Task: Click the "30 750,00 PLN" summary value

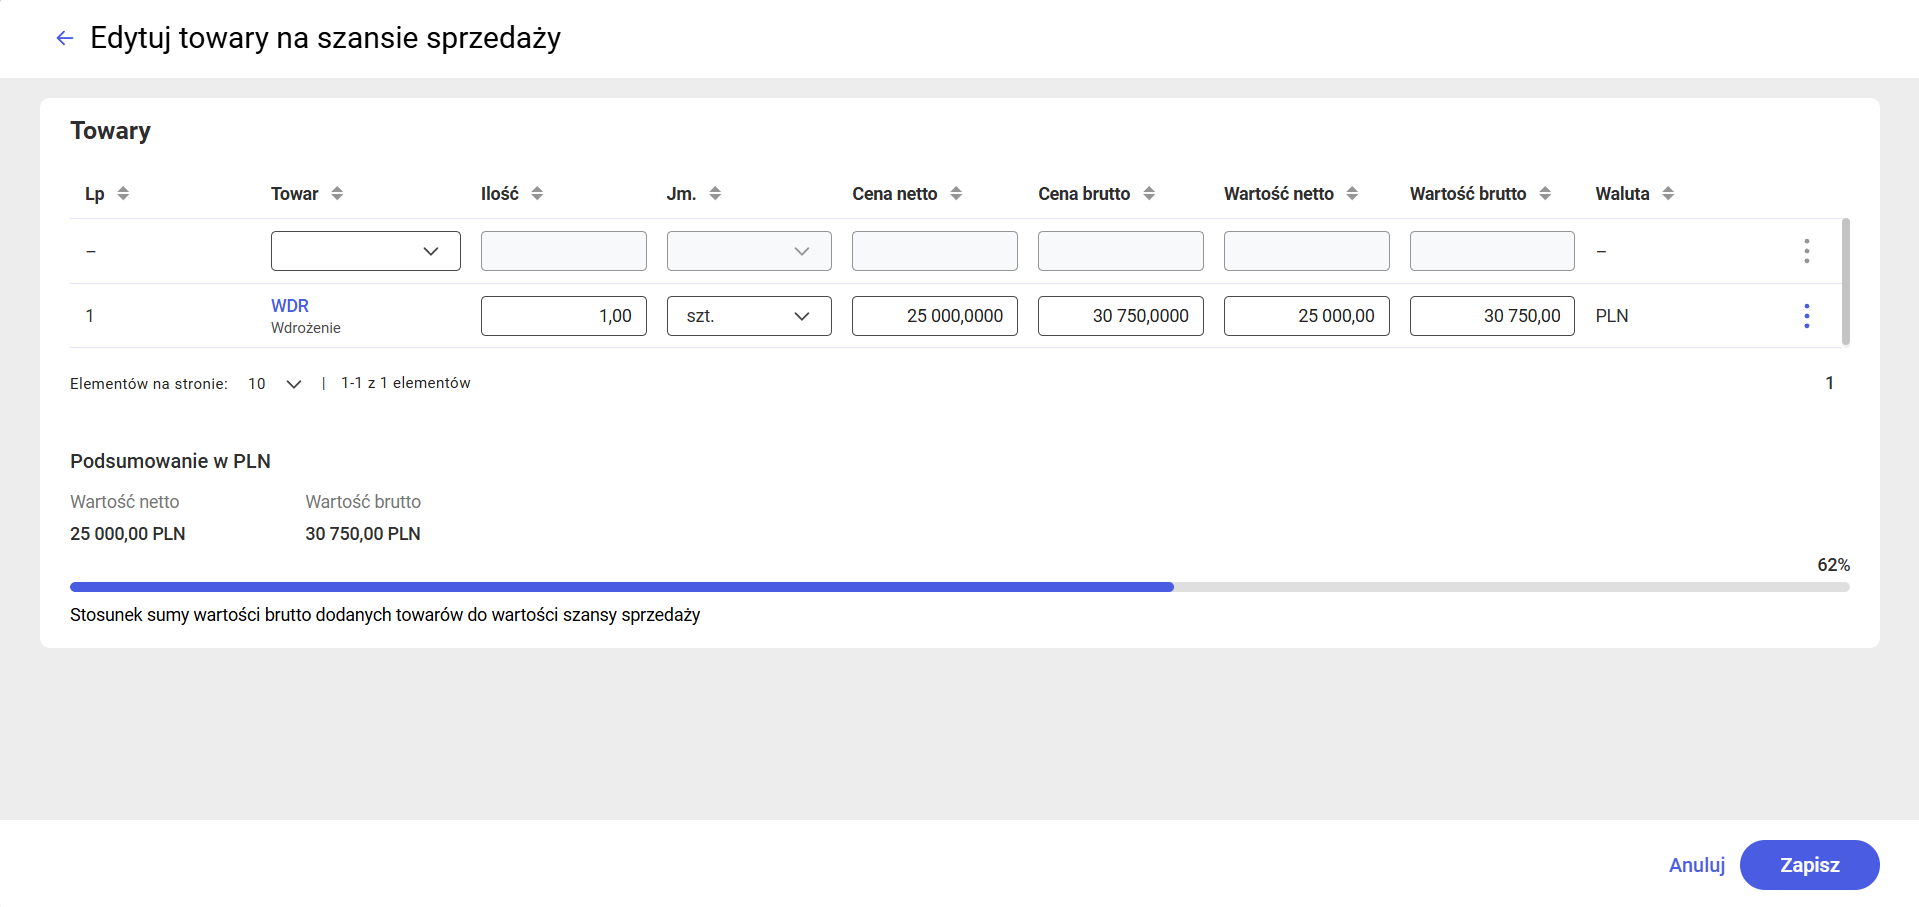Action: tap(363, 534)
